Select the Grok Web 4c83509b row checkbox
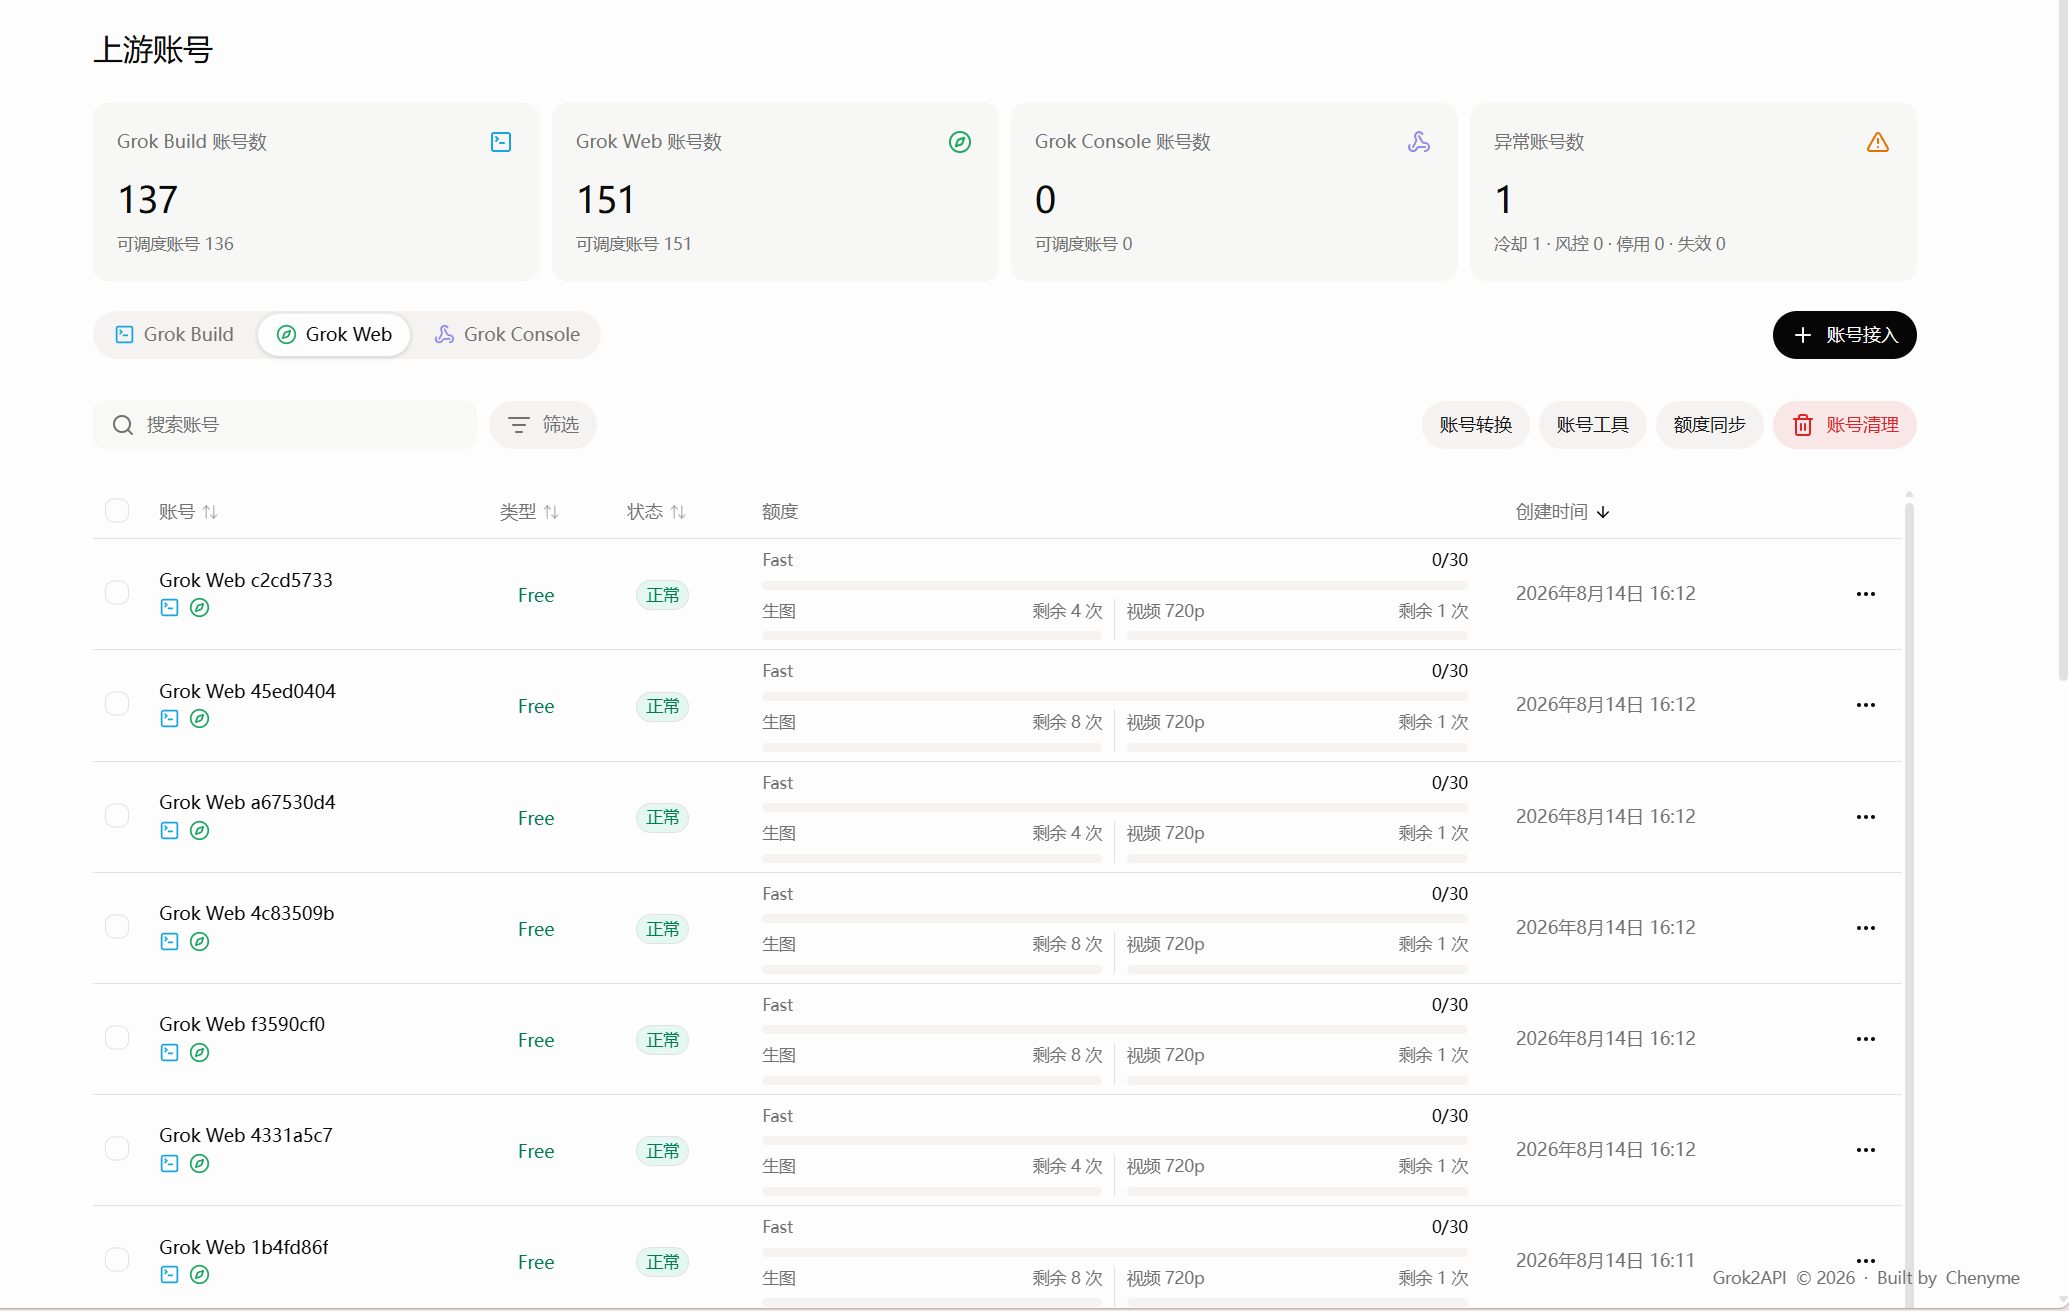Viewport: 2069px width, 1311px height. [x=117, y=927]
